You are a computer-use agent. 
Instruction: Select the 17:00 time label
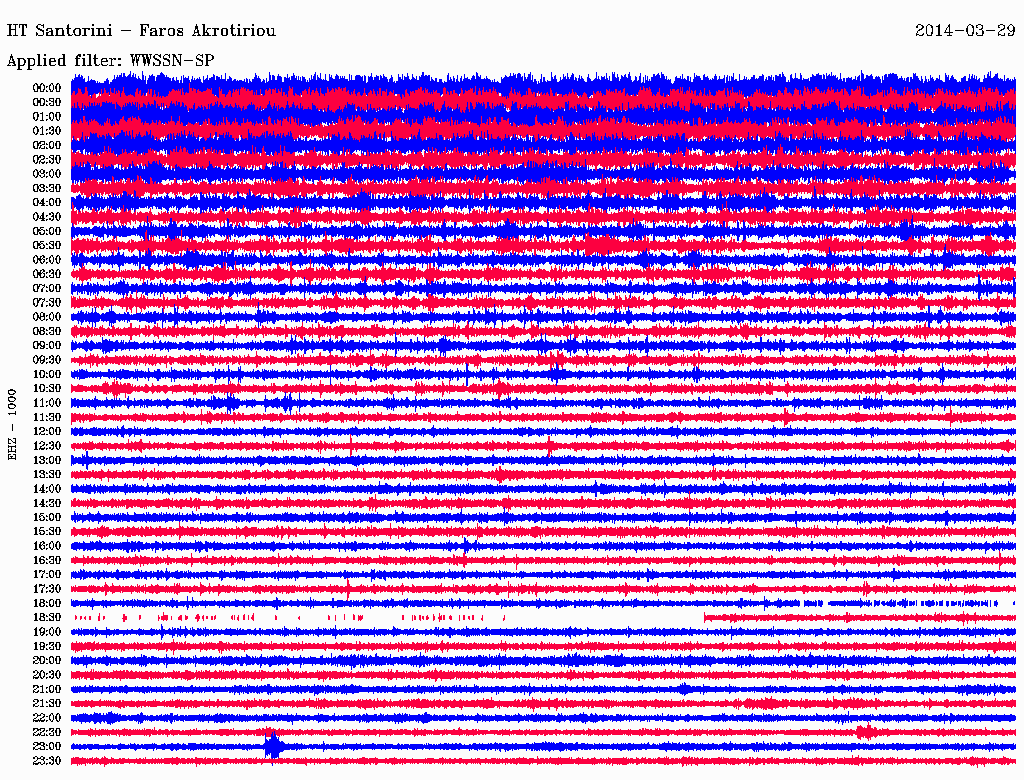(46, 574)
